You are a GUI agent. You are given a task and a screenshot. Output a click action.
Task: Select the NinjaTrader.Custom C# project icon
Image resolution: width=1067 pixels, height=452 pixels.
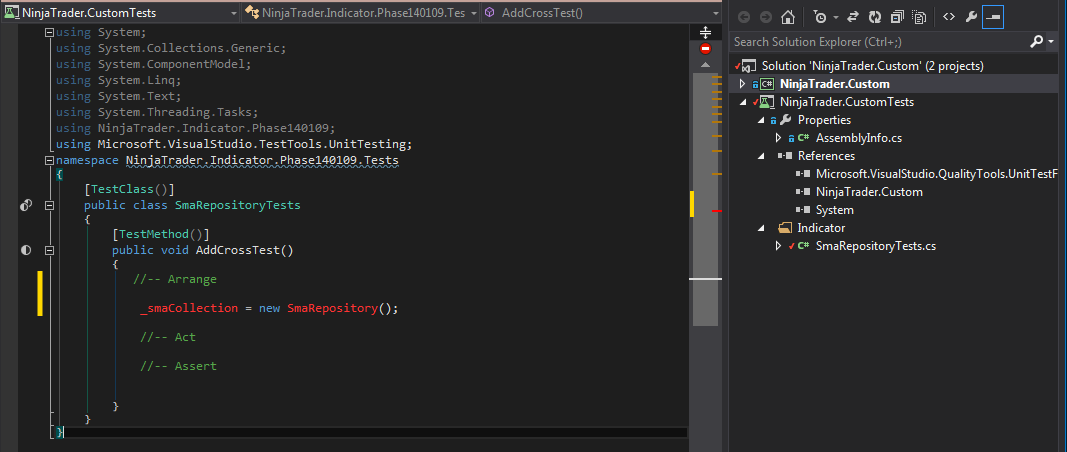coord(766,84)
